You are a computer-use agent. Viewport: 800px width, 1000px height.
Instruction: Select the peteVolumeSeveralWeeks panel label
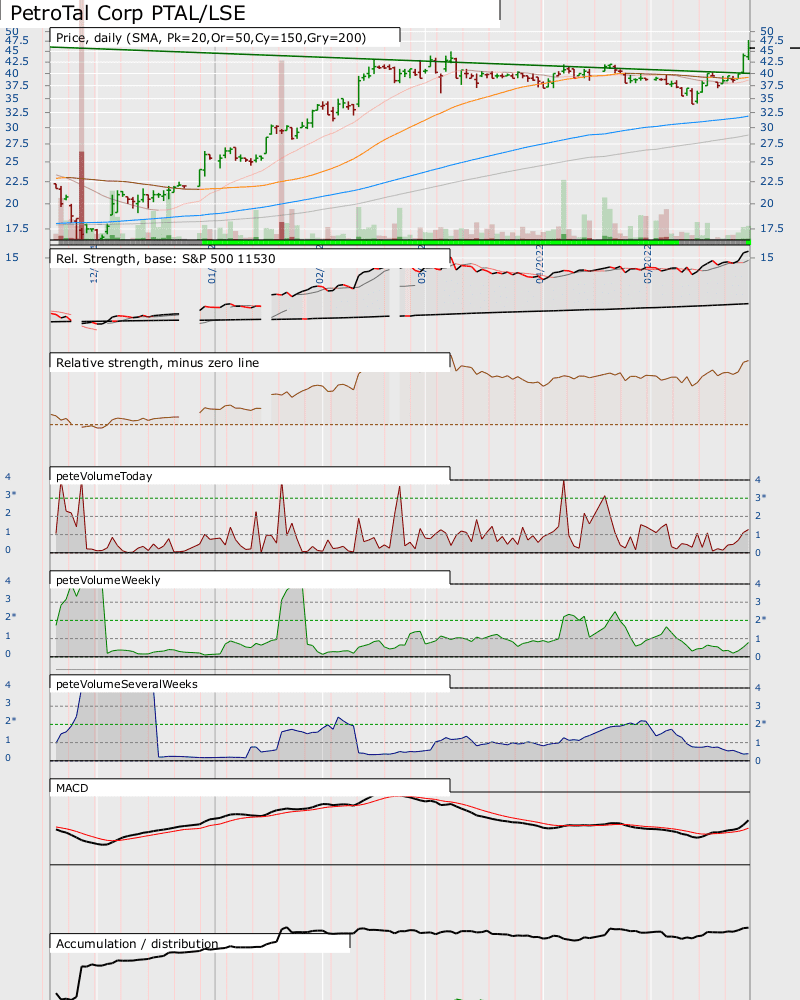pyautogui.click(x=127, y=684)
